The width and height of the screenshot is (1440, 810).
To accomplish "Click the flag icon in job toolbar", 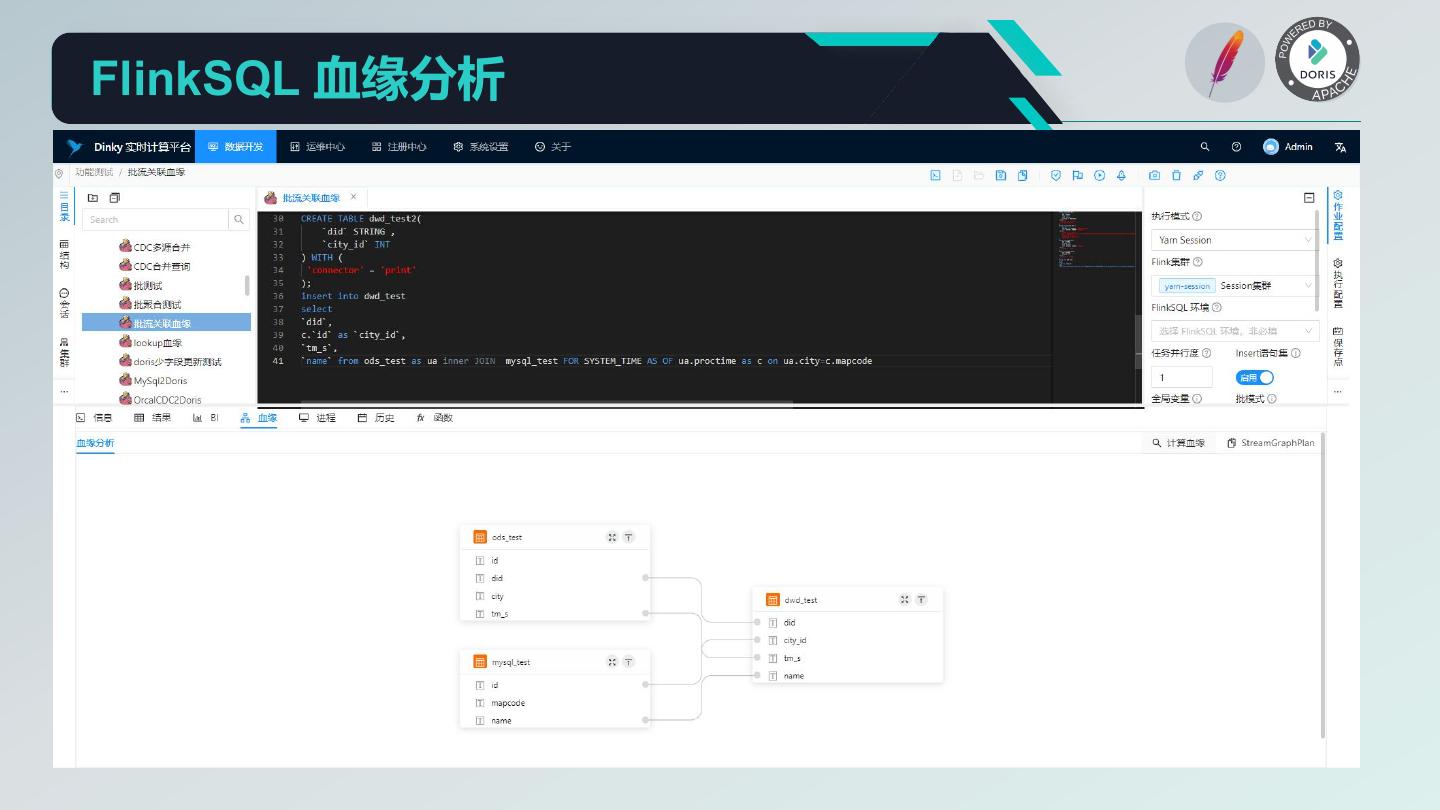I will [x=1077, y=175].
